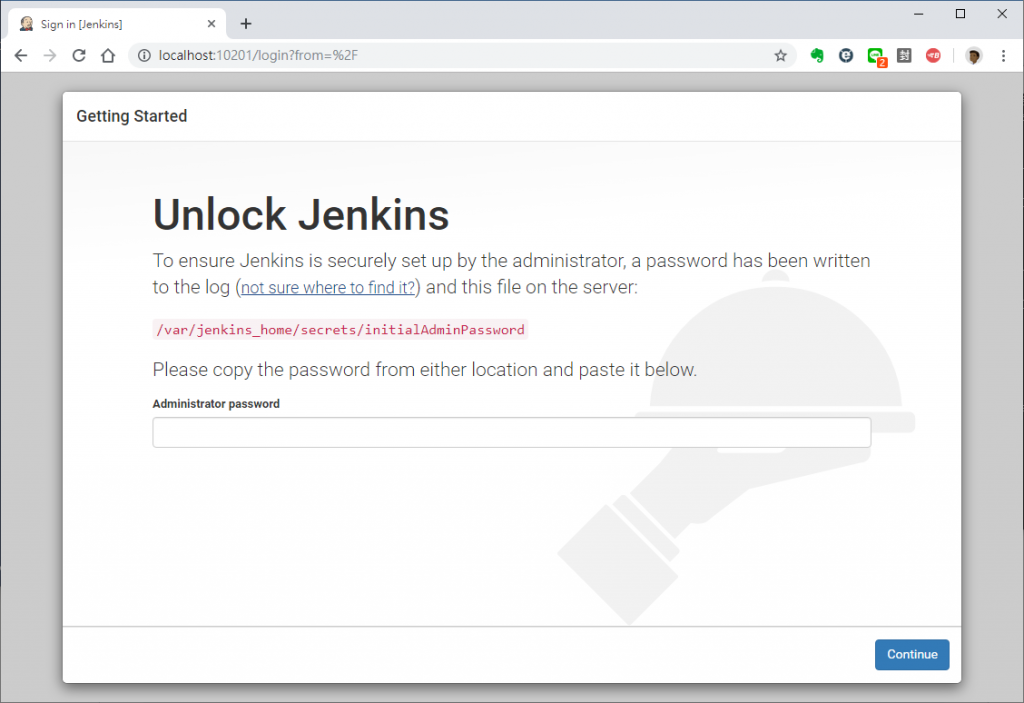Click the browser Forward arrow
Viewport: 1024px width, 703px height.
pyautogui.click(x=50, y=56)
